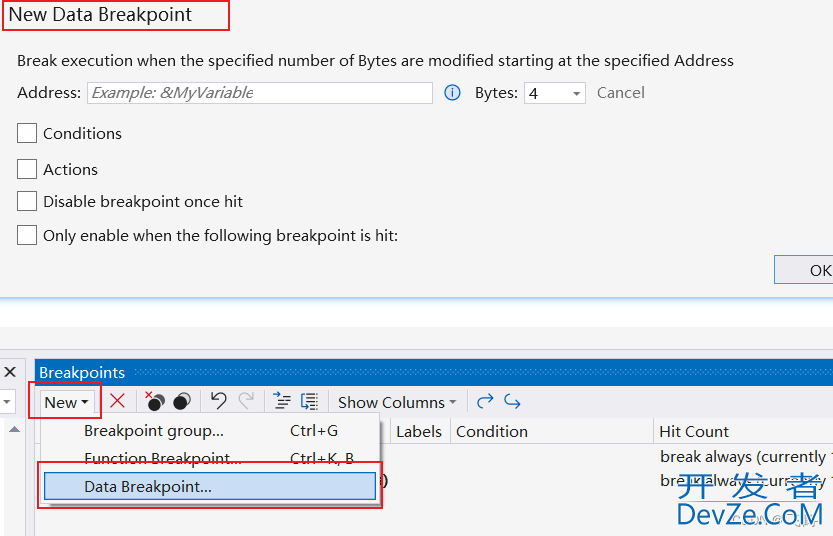Open the Bytes dropdown
833x536 pixels.
pyautogui.click(x=555, y=93)
